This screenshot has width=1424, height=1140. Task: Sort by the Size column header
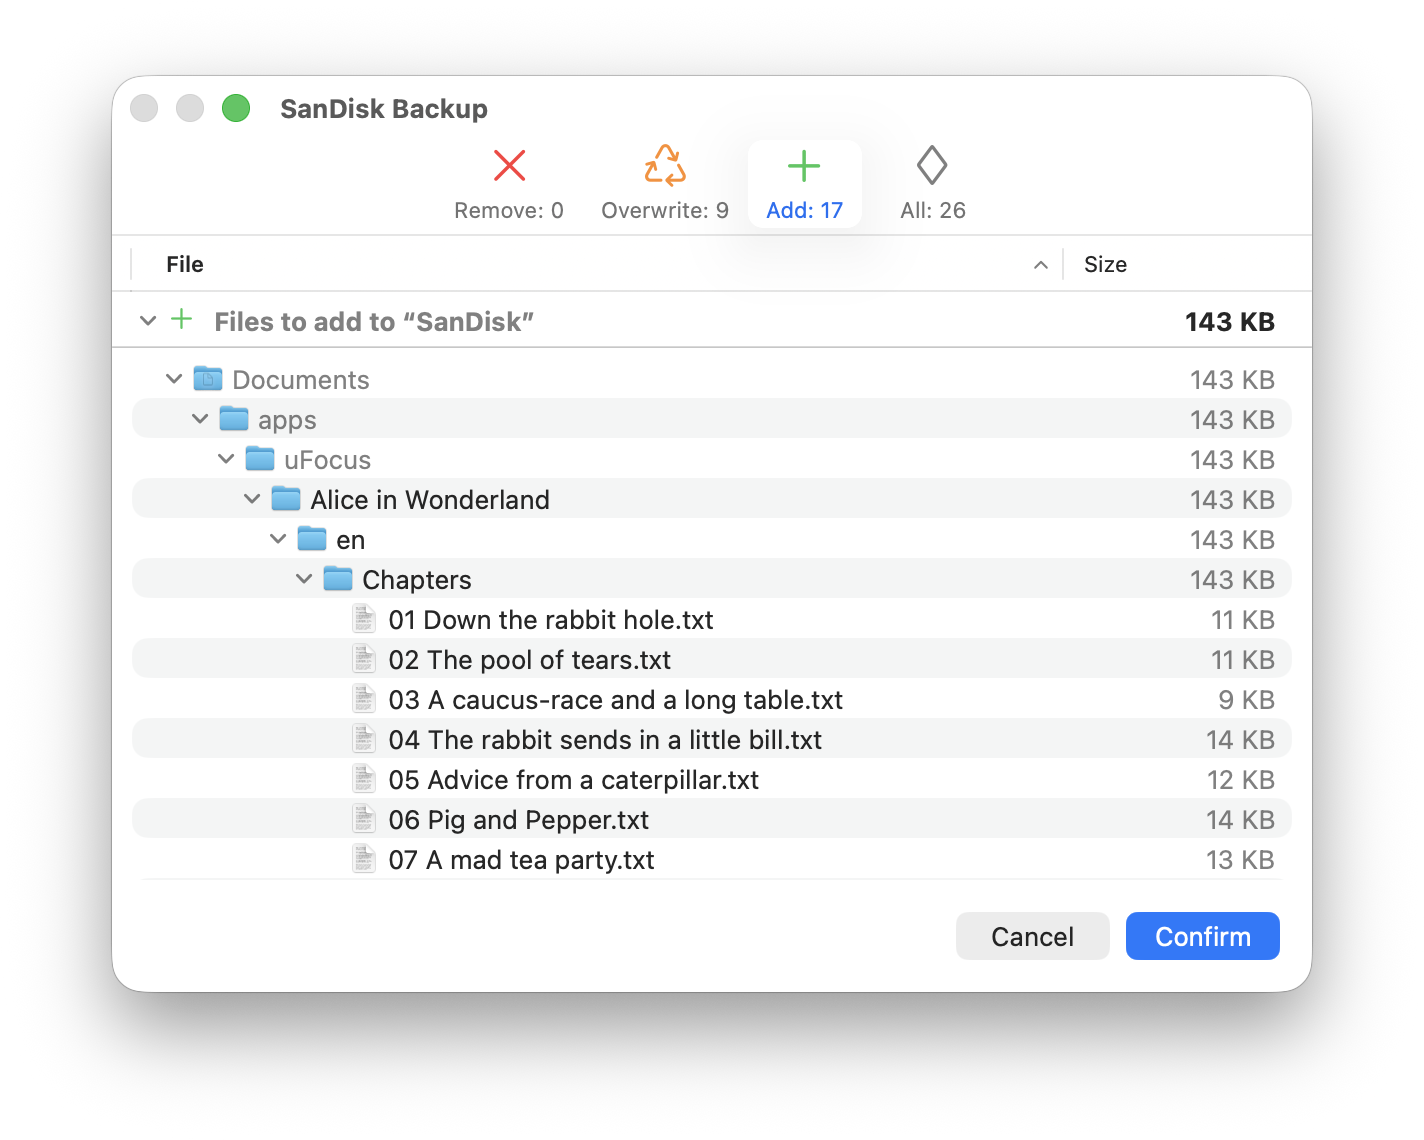tap(1105, 264)
